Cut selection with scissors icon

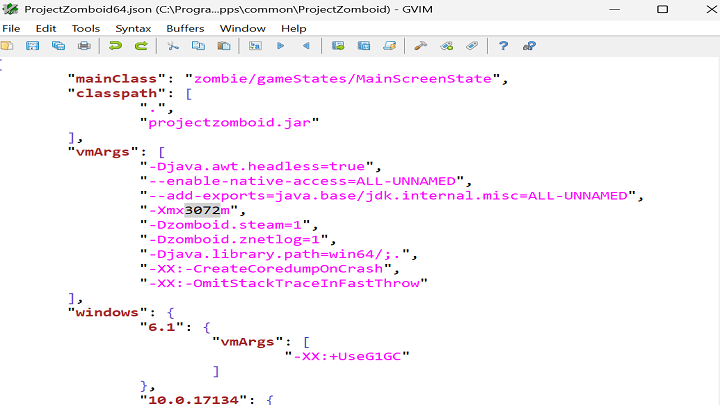coord(173,46)
